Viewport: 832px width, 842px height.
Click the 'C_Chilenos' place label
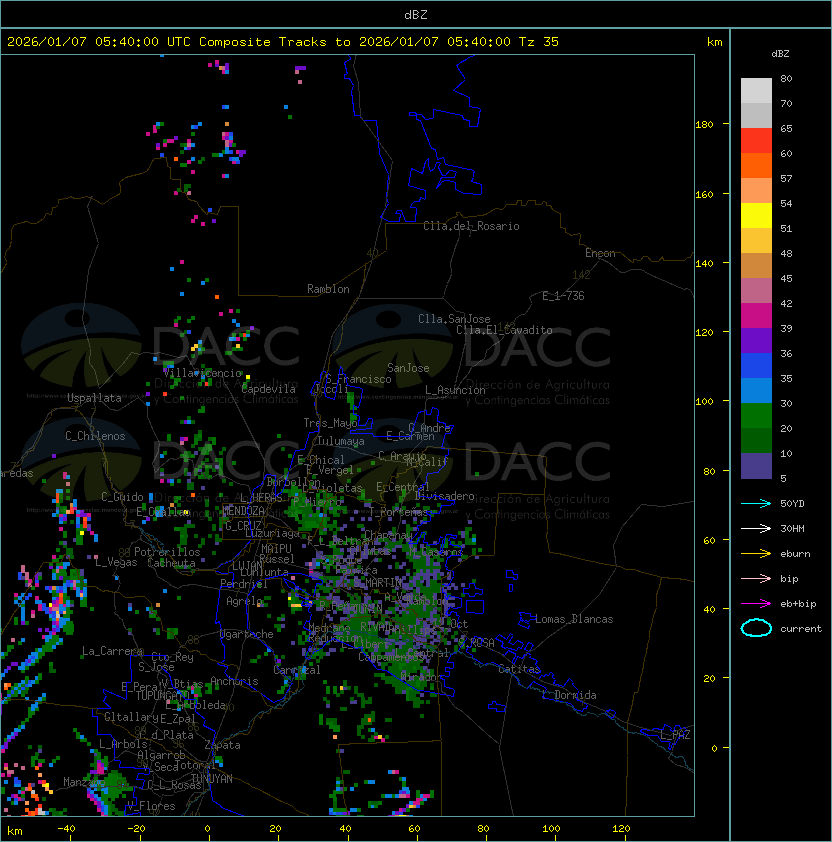pos(95,436)
